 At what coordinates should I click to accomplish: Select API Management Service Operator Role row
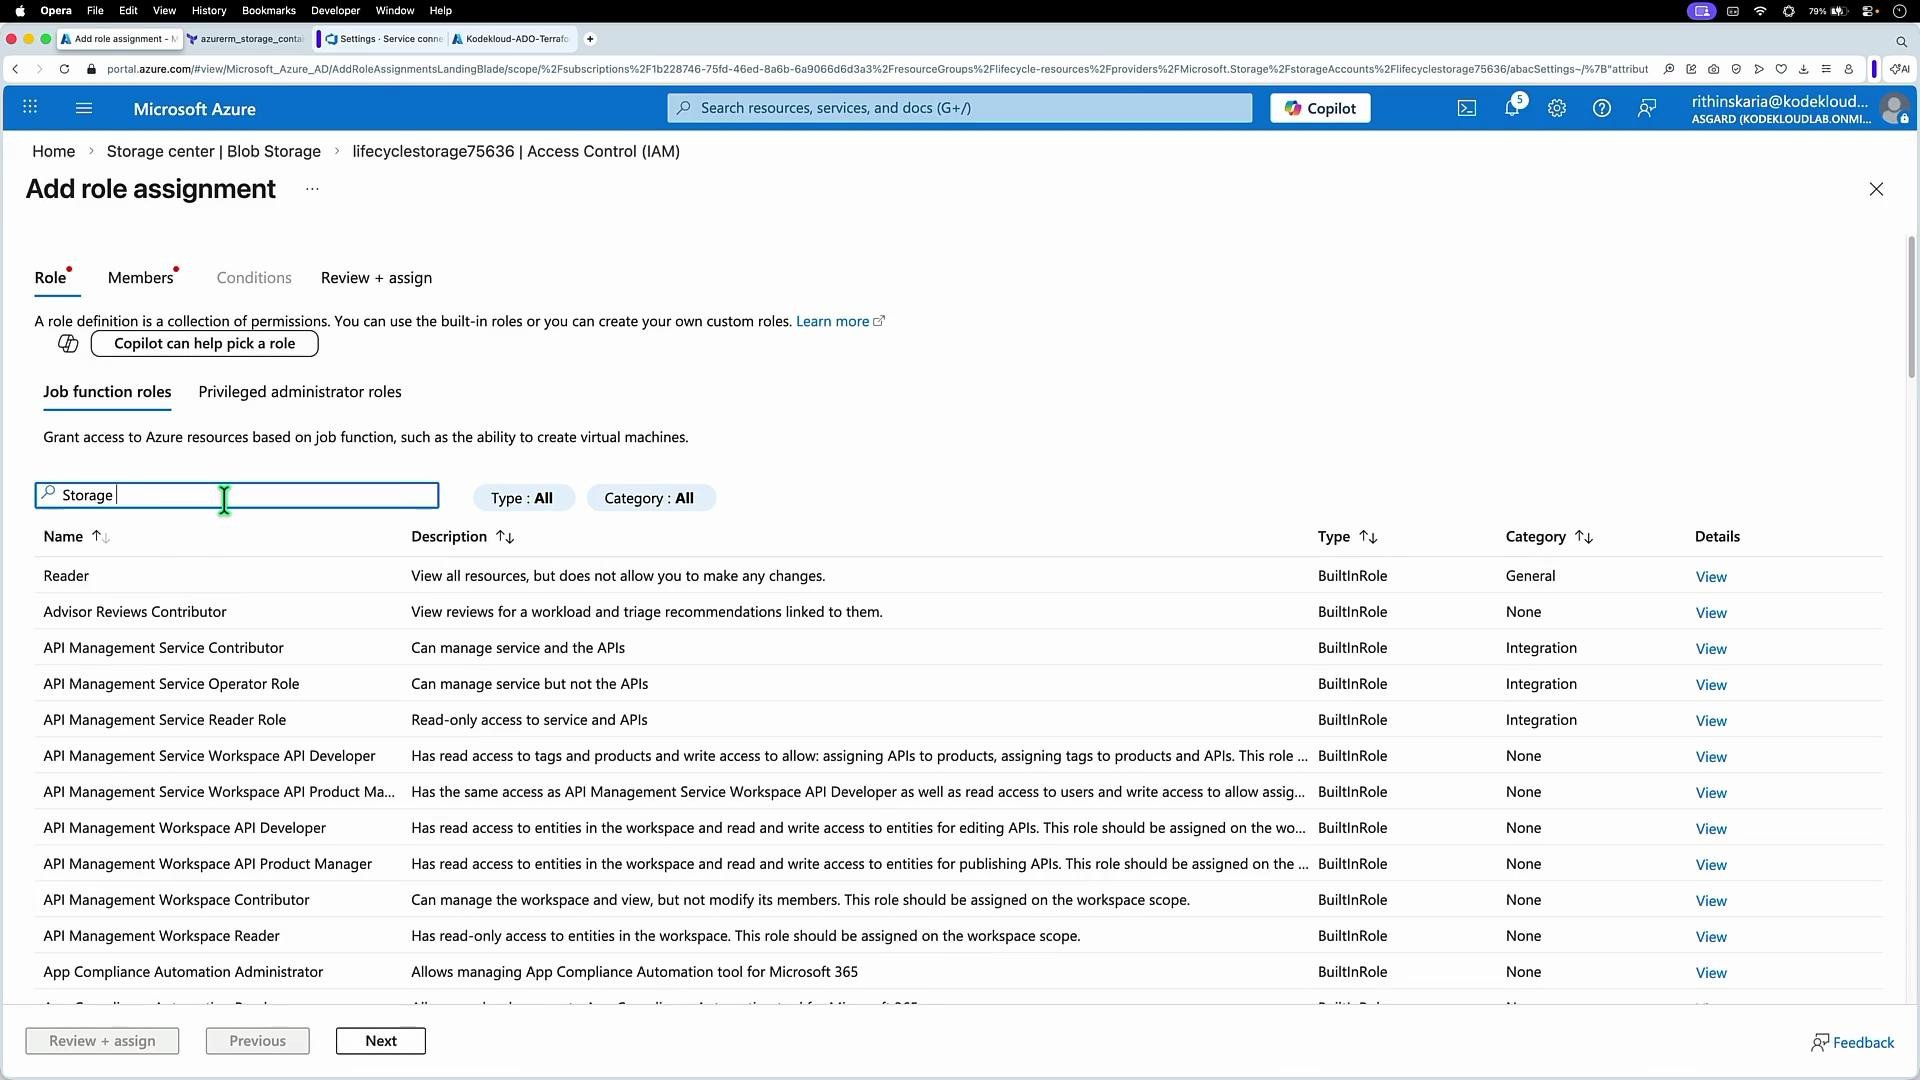pos(958,684)
